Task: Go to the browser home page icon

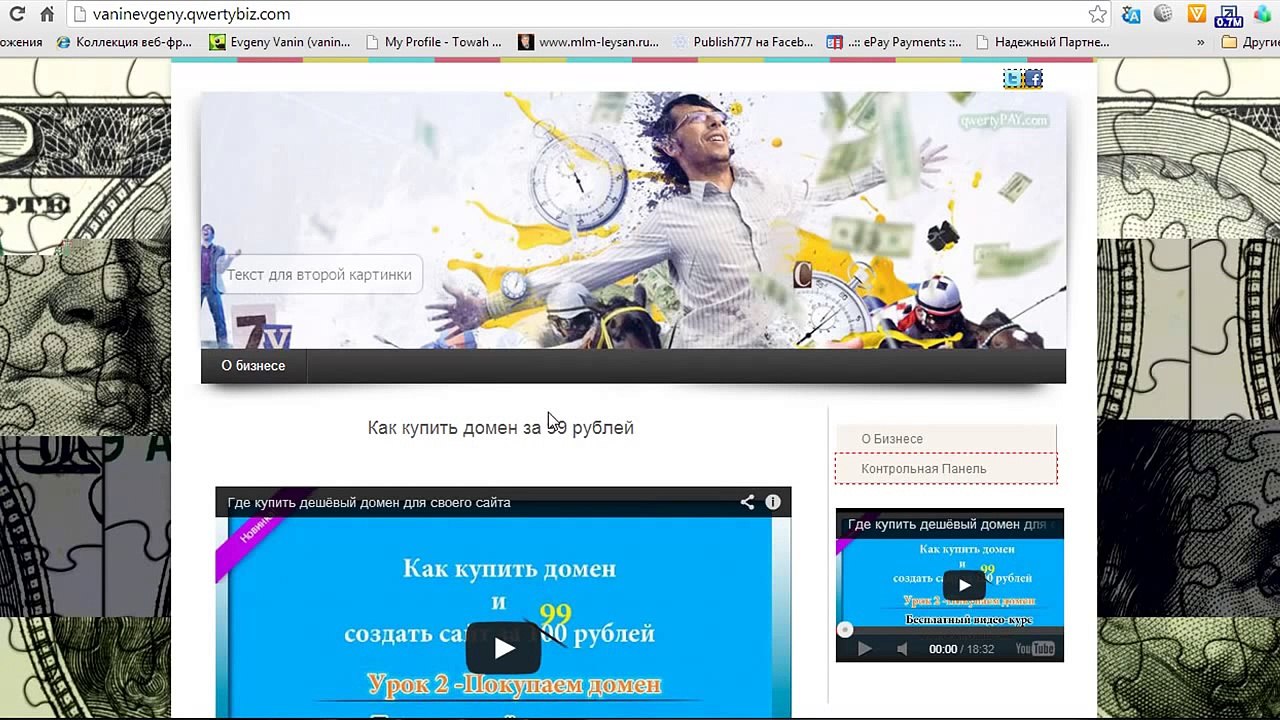Action: point(47,14)
